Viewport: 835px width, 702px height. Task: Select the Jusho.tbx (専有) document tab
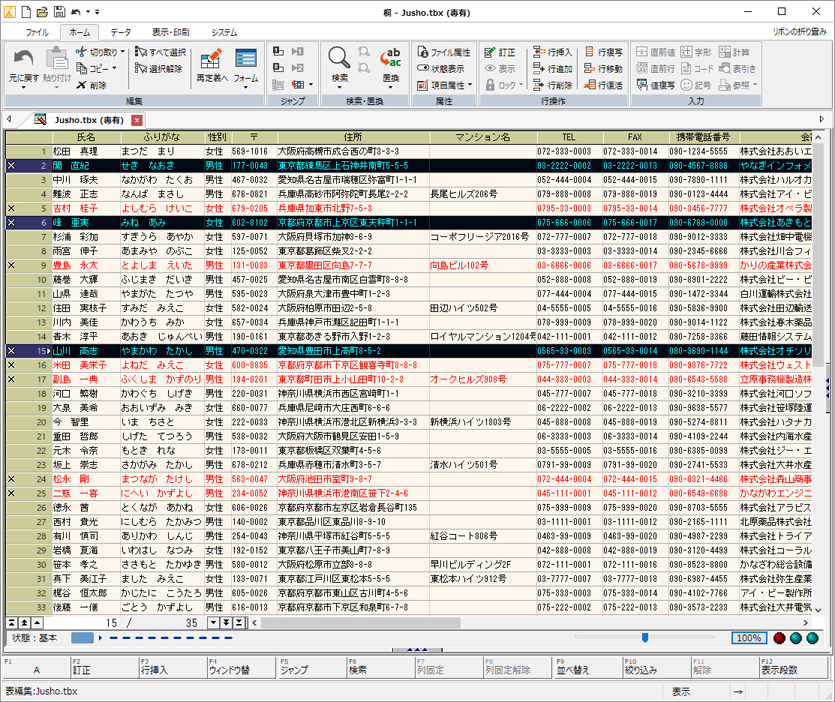point(88,120)
